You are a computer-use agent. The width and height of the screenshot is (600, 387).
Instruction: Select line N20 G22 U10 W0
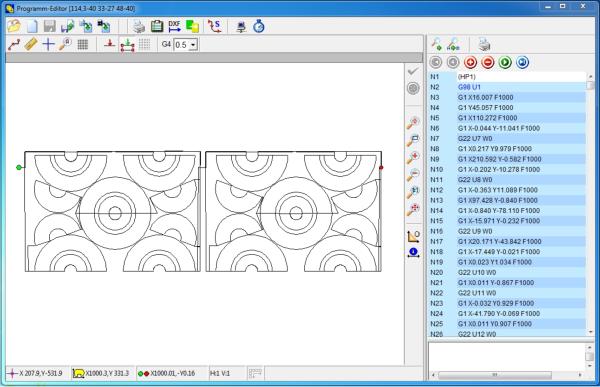tap(507, 272)
